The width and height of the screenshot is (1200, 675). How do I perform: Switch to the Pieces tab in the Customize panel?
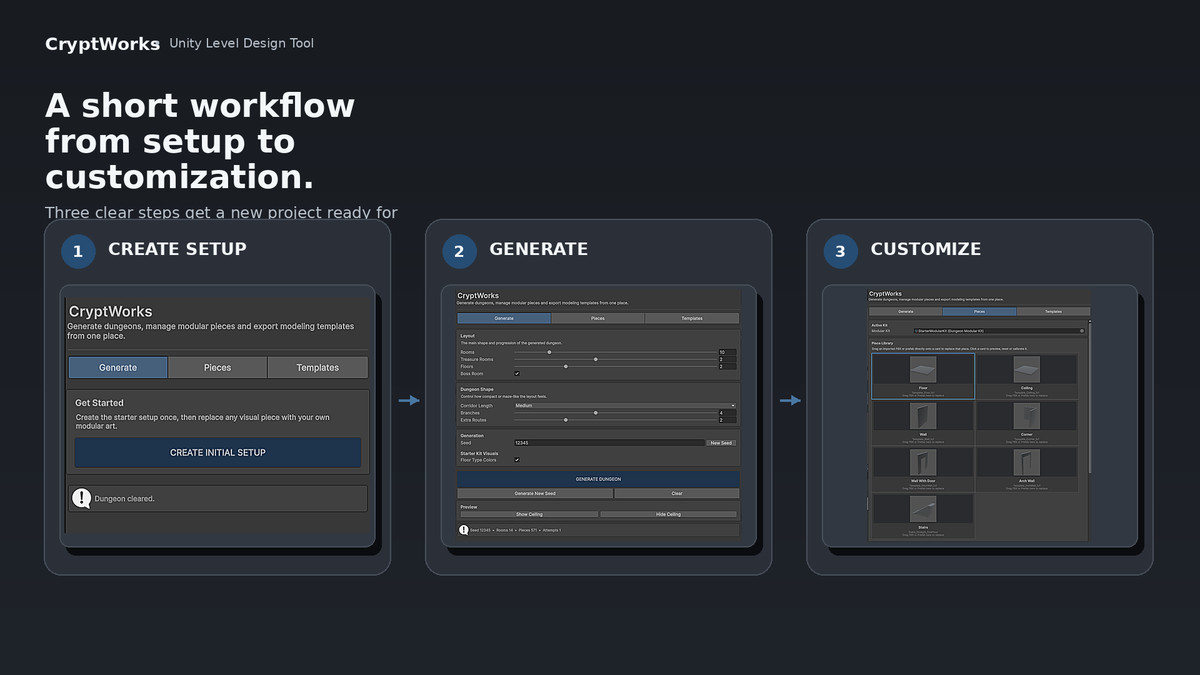[979, 311]
